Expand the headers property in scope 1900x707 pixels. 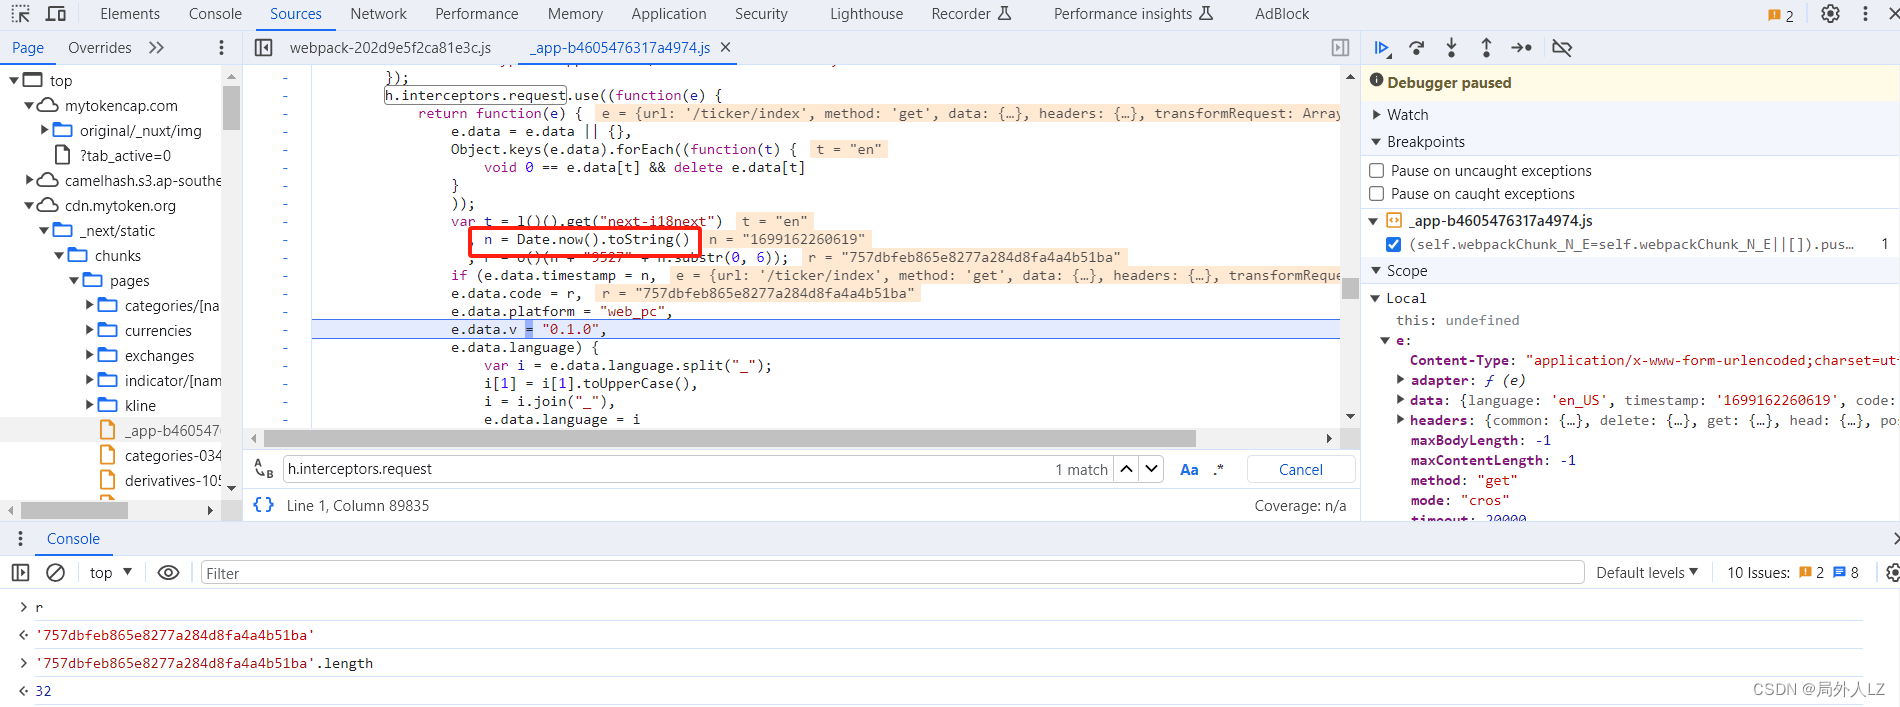(x=1400, y=420)
